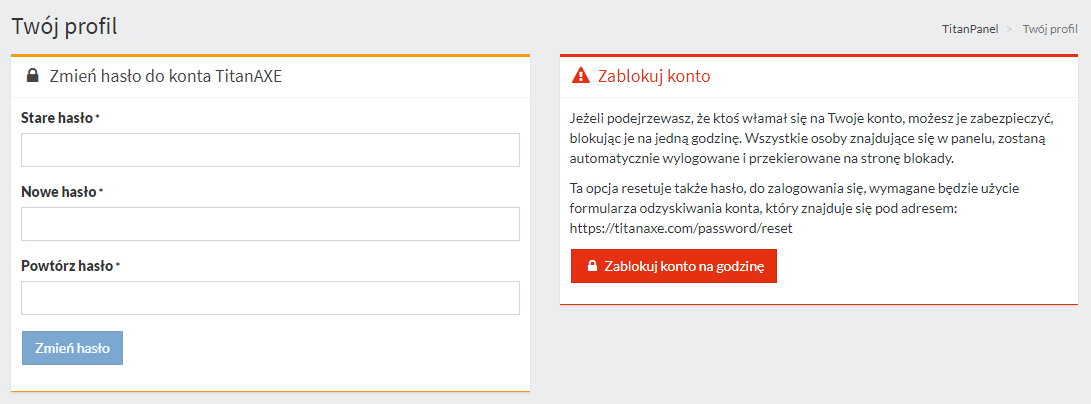
Task: Focus the Stare hasło input field
Action: coord(270,150)
